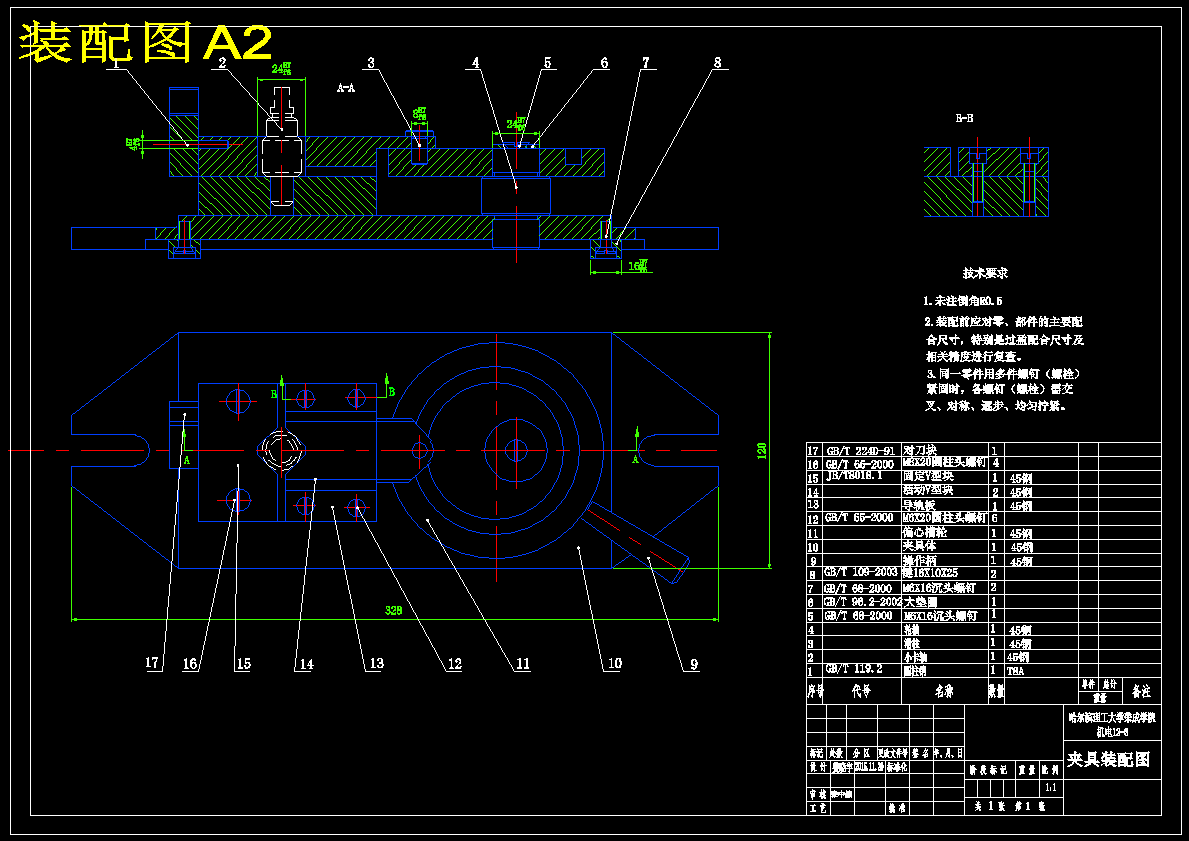Click balloon number '13' under the plan view
1189x841 pixels.
(376, 664)
